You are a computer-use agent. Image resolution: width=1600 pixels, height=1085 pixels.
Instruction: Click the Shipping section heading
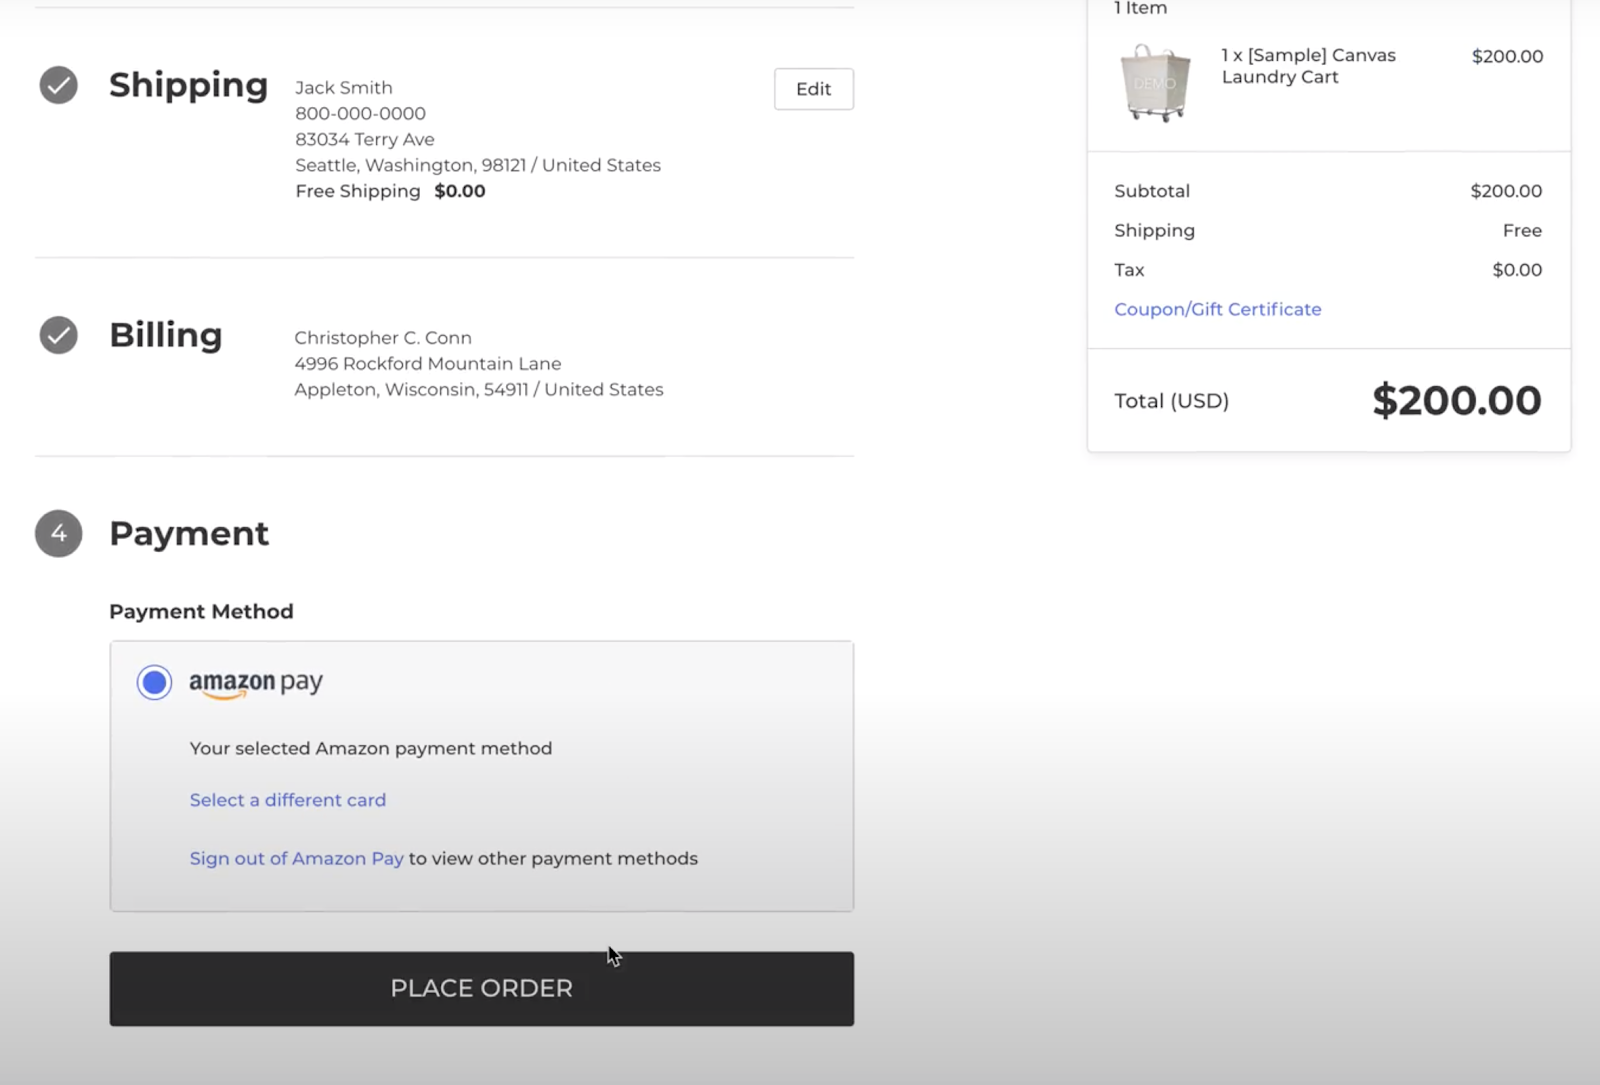pos(188,85)
